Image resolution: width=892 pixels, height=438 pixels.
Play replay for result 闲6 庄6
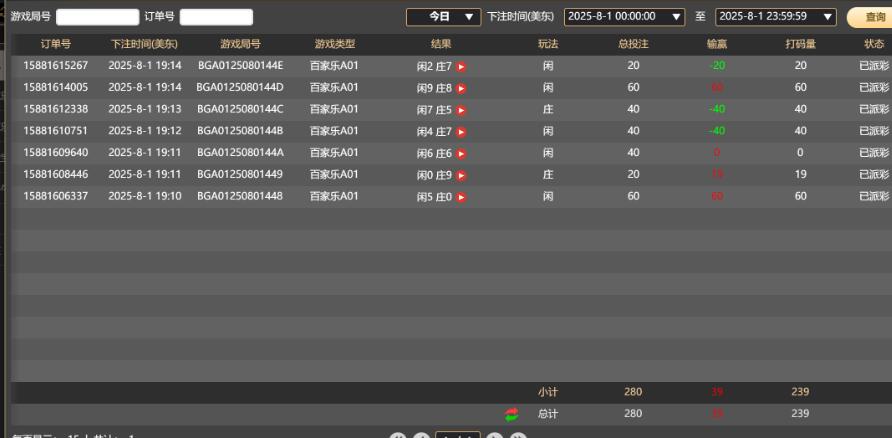pyautogui.click(x=461, y=153)
